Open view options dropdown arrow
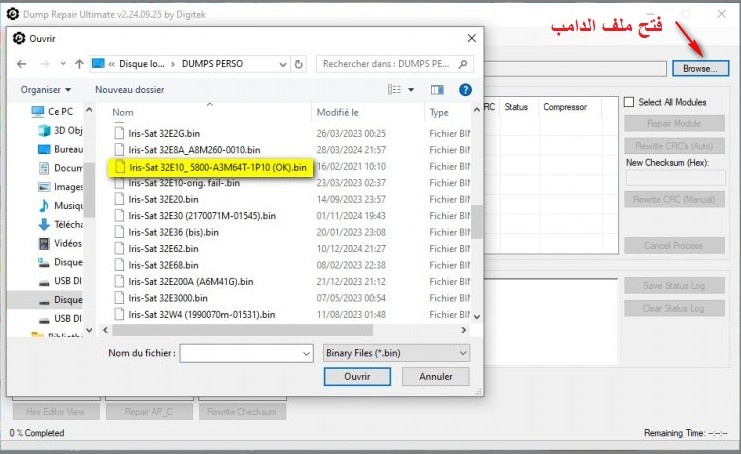 coord(411,90)
